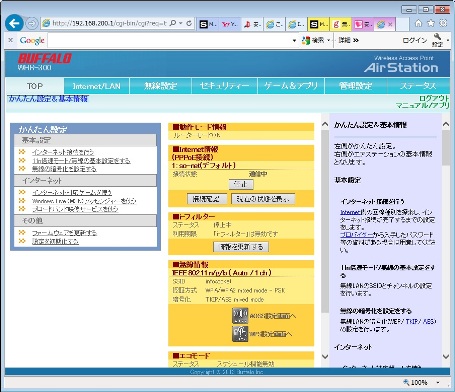Viewport: 455px width, 392px height.
Task: Click the WPS wireless setup icon
Action: (x=240, y=334)
